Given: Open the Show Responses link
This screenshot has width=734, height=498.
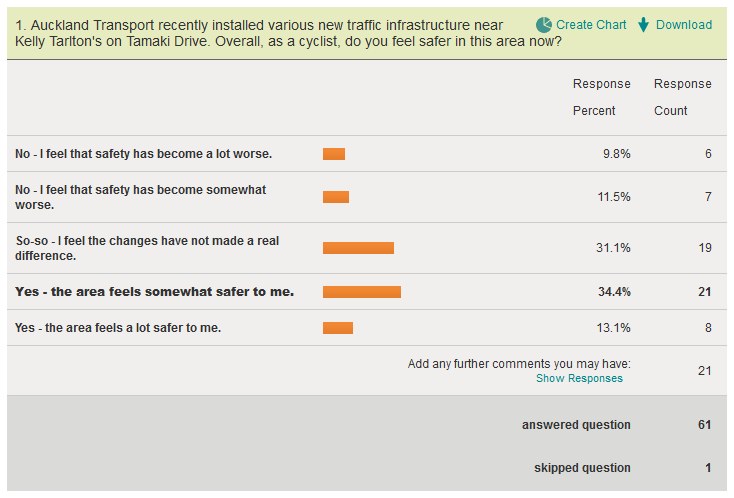Looking at the screenshot, I should (x=579, y=378).
